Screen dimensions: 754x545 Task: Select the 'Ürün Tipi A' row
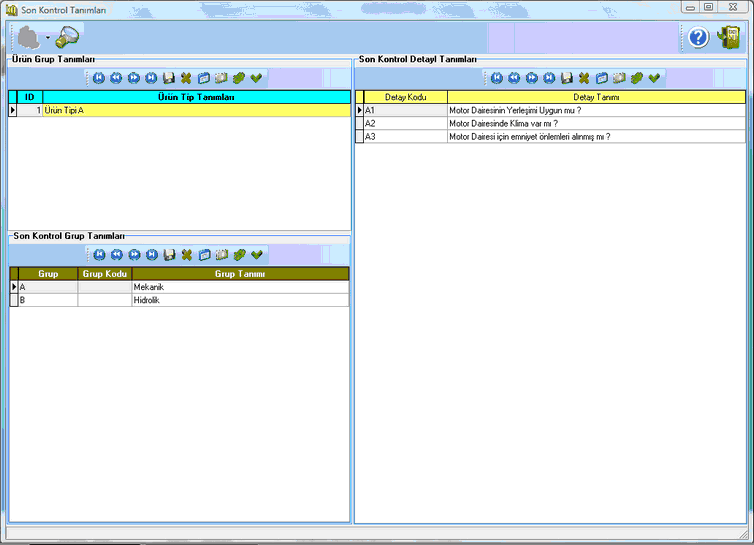(196, 110)
